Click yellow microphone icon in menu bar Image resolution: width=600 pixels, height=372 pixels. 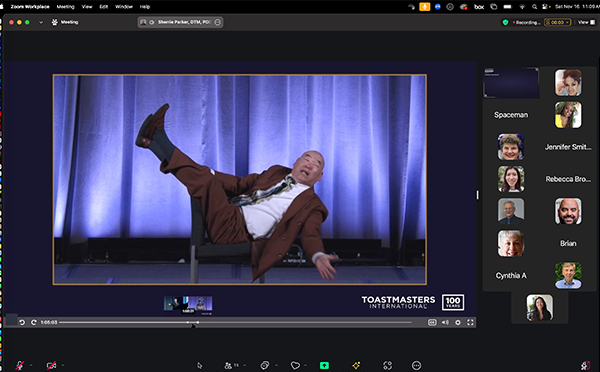coord(425,7)
